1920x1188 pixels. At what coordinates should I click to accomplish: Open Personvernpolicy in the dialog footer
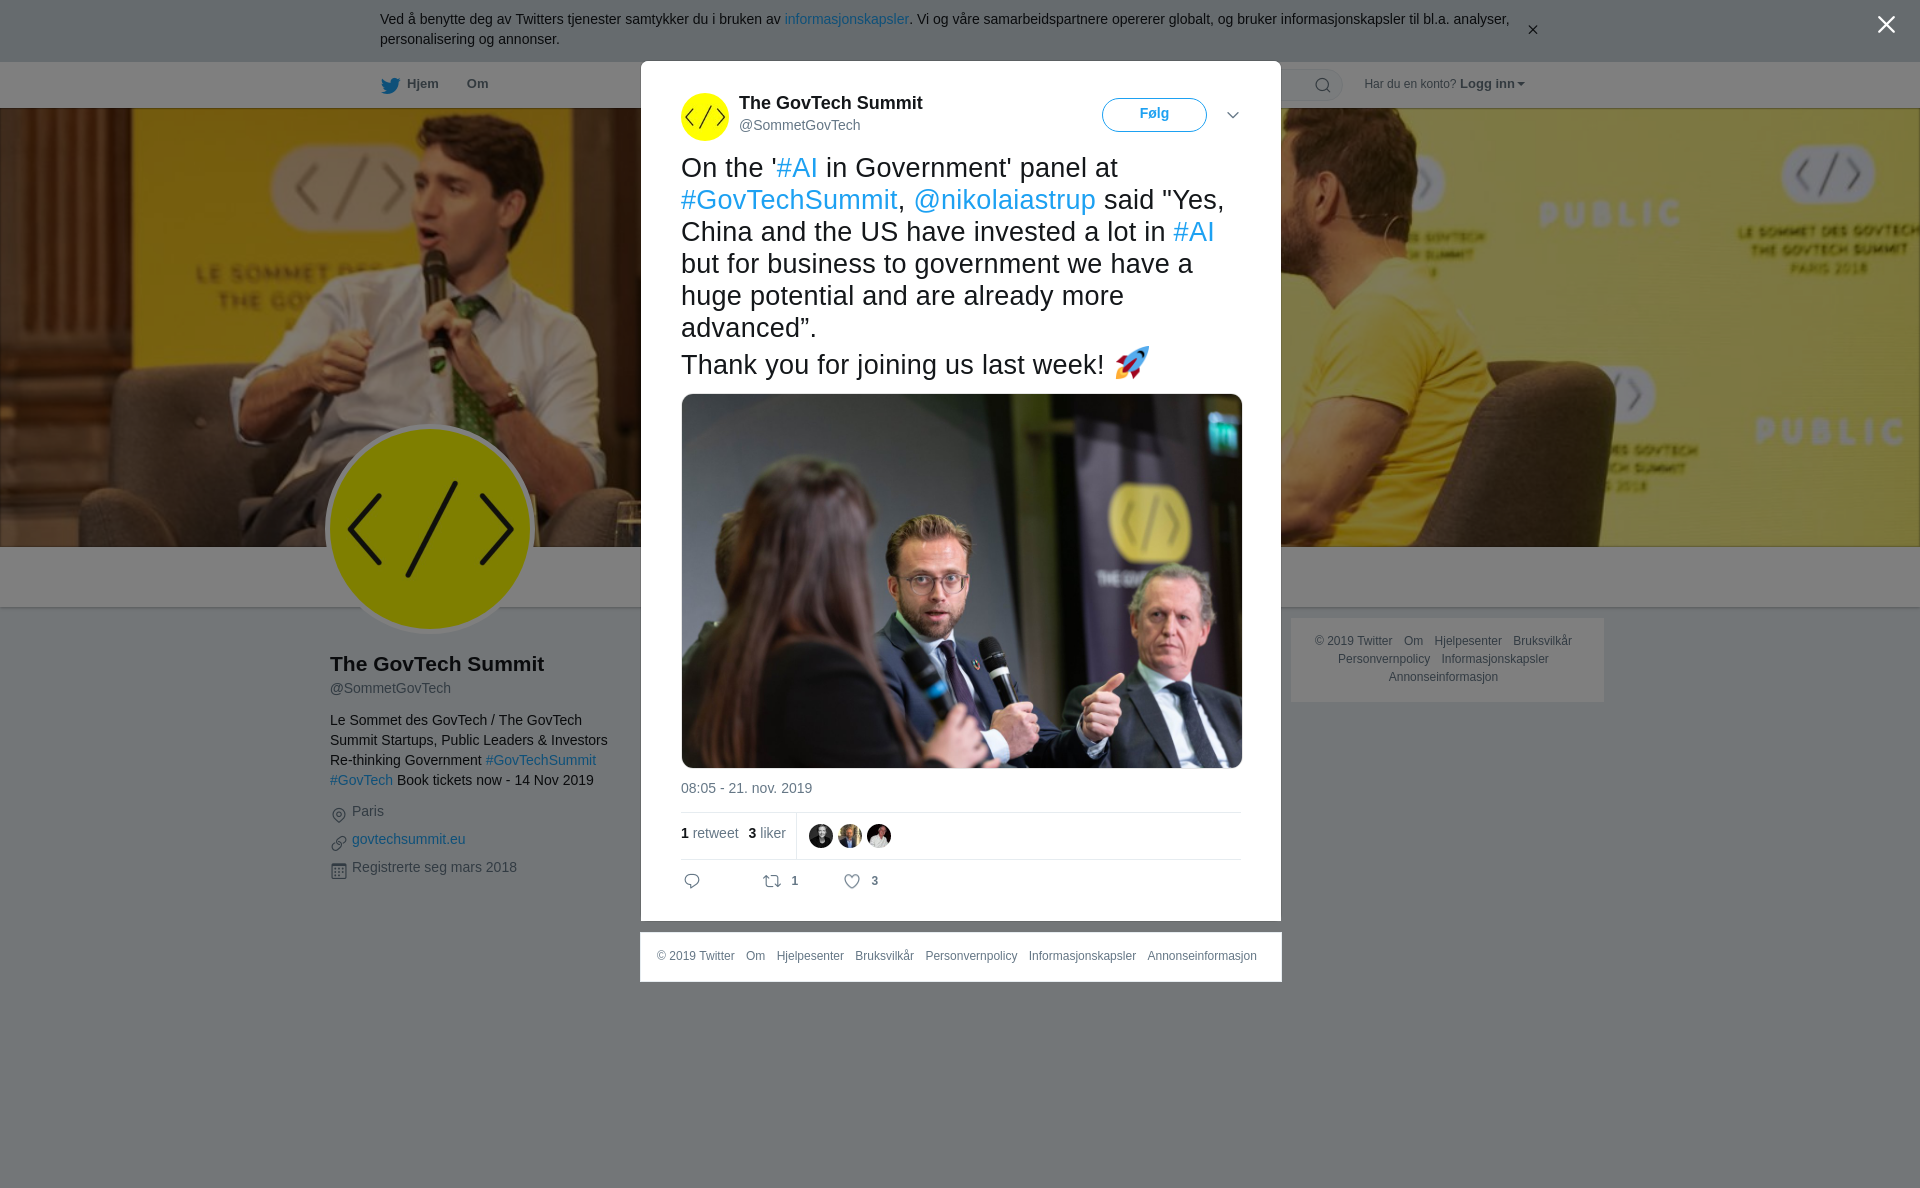coord(971,956)
